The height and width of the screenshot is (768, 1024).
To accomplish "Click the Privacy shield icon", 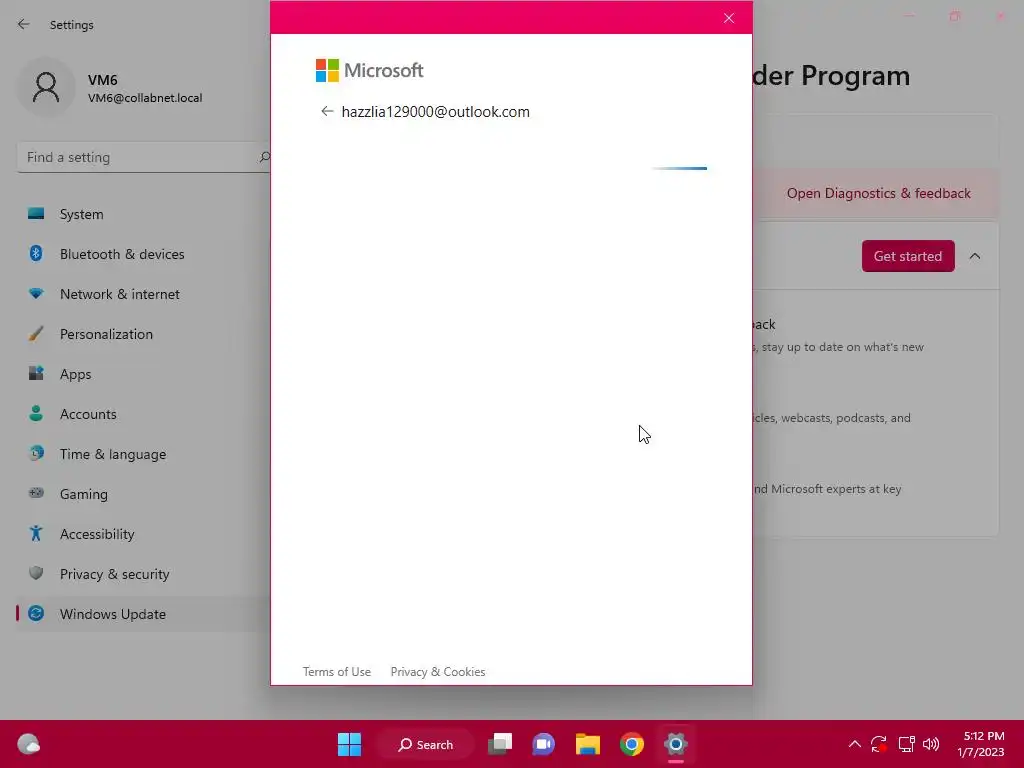I will coord(36,573).
